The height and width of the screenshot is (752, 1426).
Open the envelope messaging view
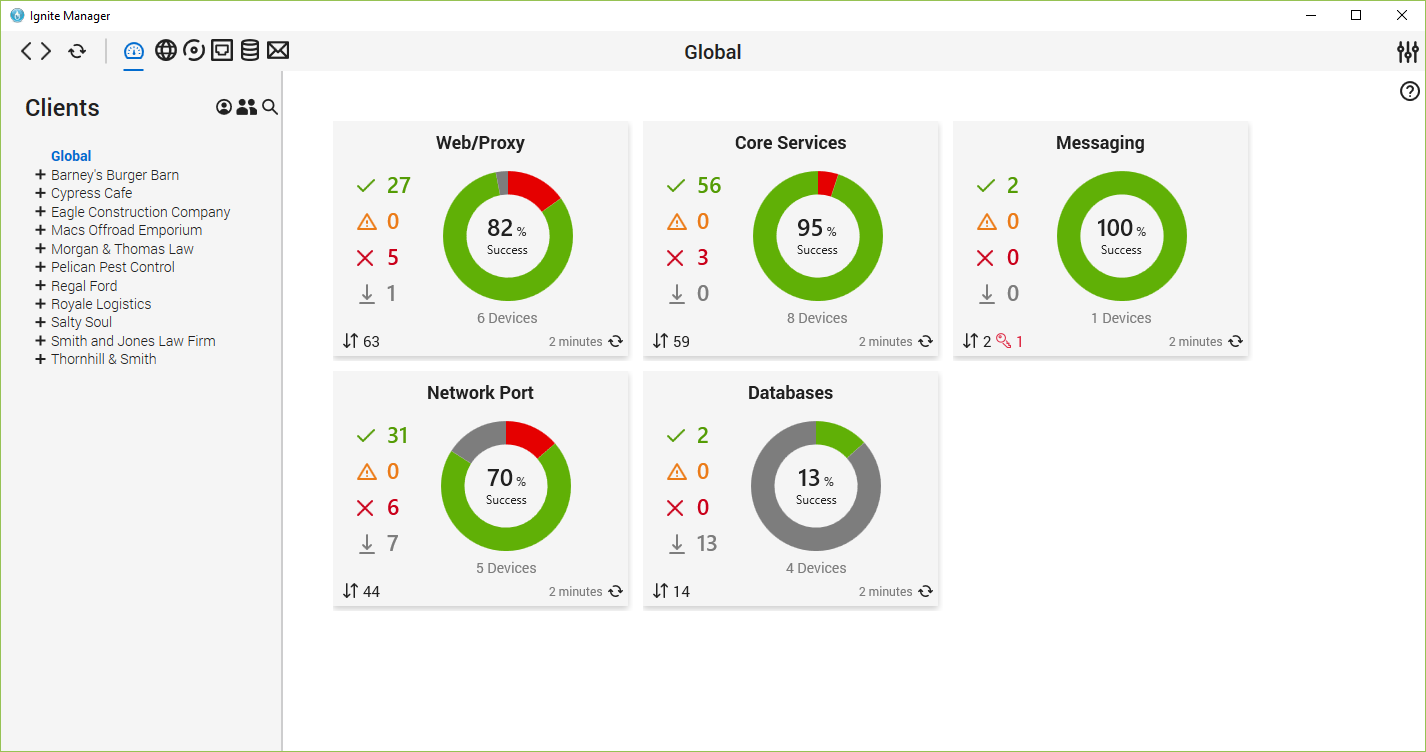click(x=278, y=51)
